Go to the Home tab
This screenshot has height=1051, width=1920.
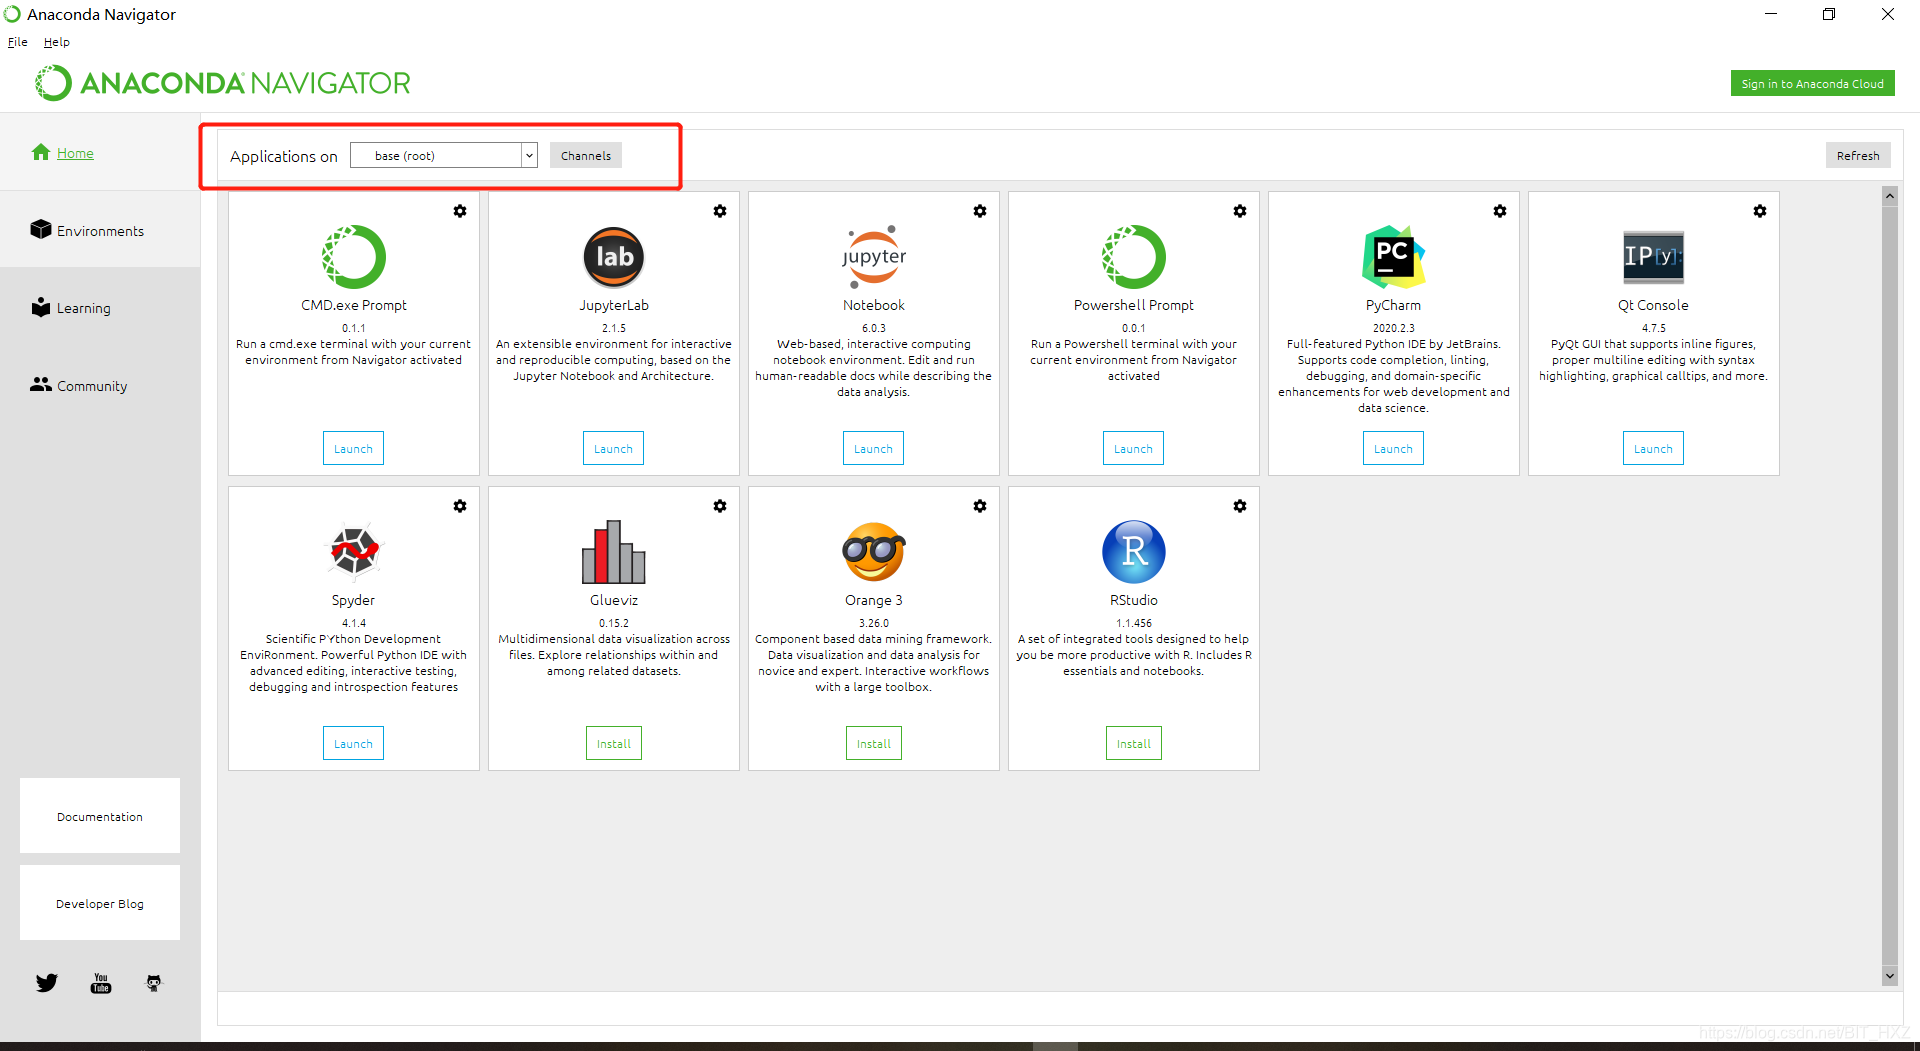click(x=100, y=152)
